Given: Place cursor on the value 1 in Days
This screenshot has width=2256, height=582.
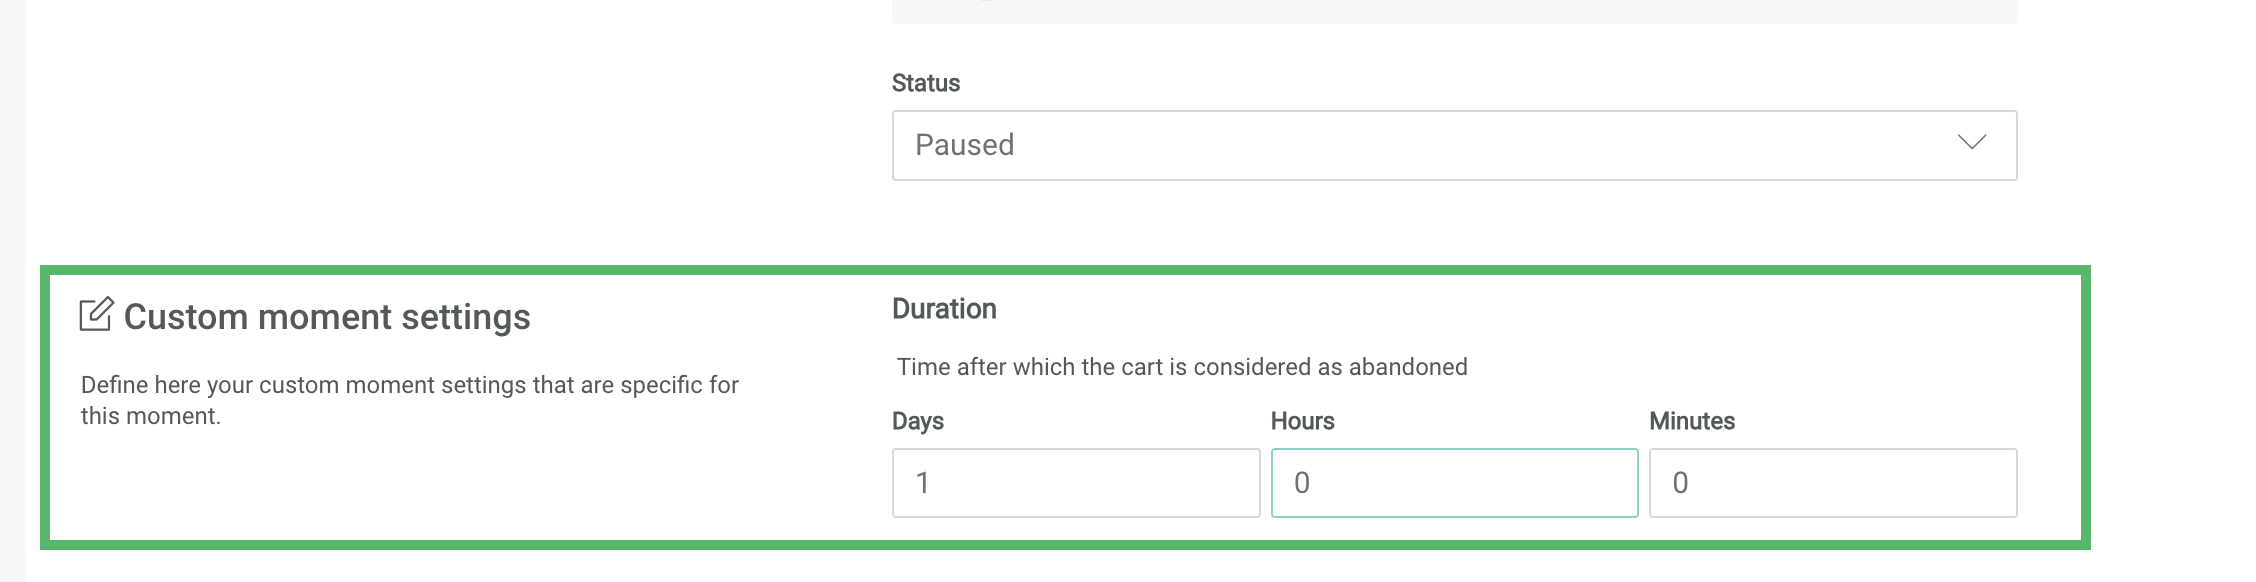Looking at the screenshot, I should (x=923, y=483).
